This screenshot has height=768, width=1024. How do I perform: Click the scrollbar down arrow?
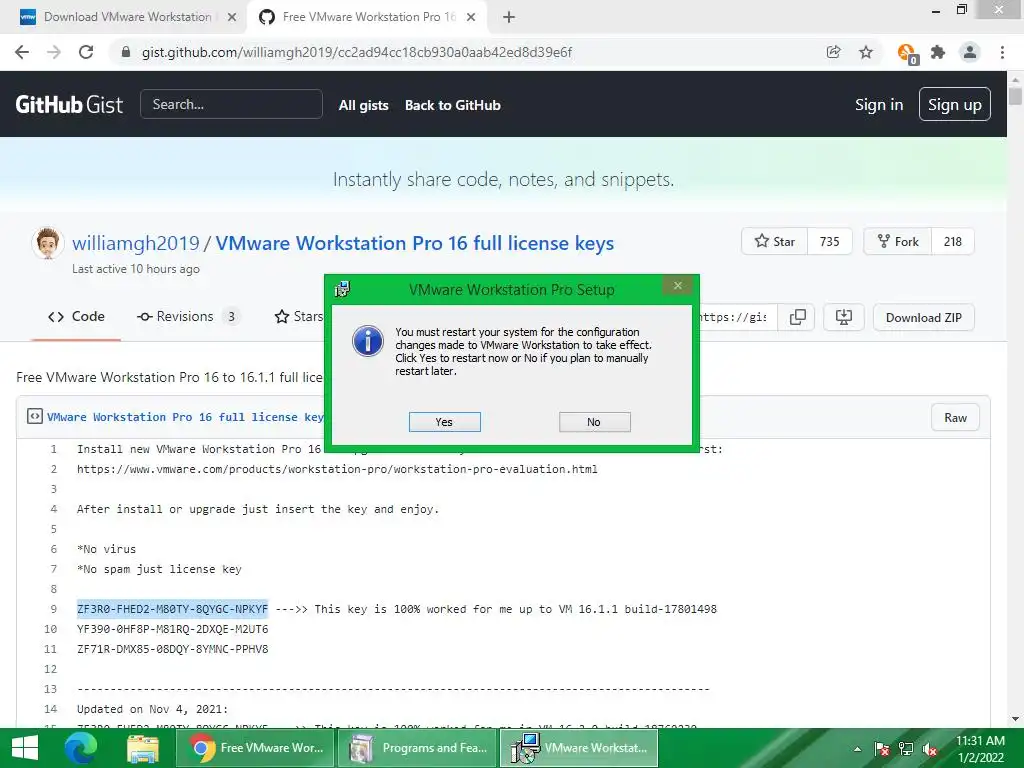coord(1015,719)
